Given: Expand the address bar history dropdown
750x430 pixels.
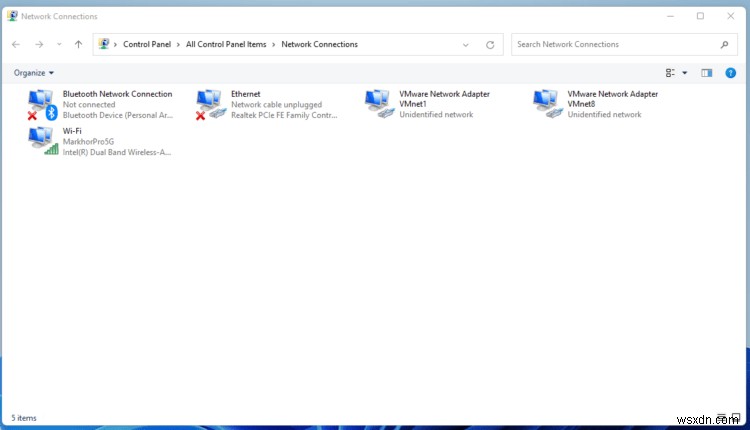Looking at the screenshot, I should [x=466, y=45].
